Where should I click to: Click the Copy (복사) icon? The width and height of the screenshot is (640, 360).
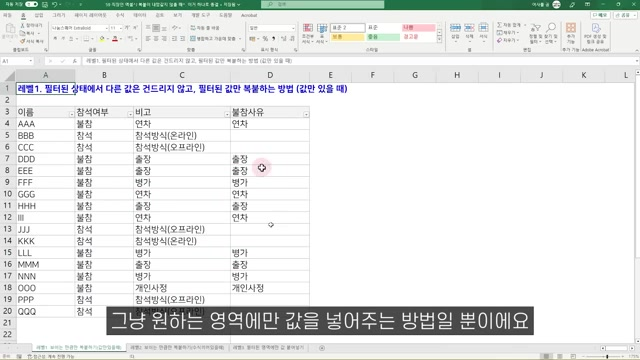coord(22,33)
